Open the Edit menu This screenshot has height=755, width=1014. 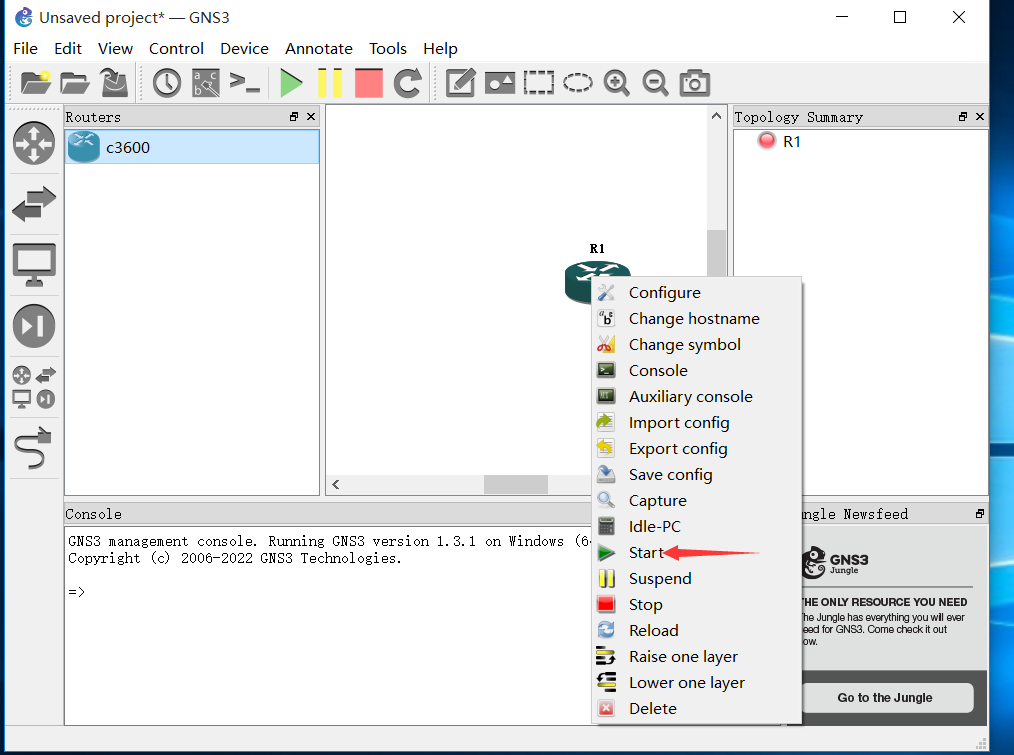pyautogui.click(x=68, y=49)
